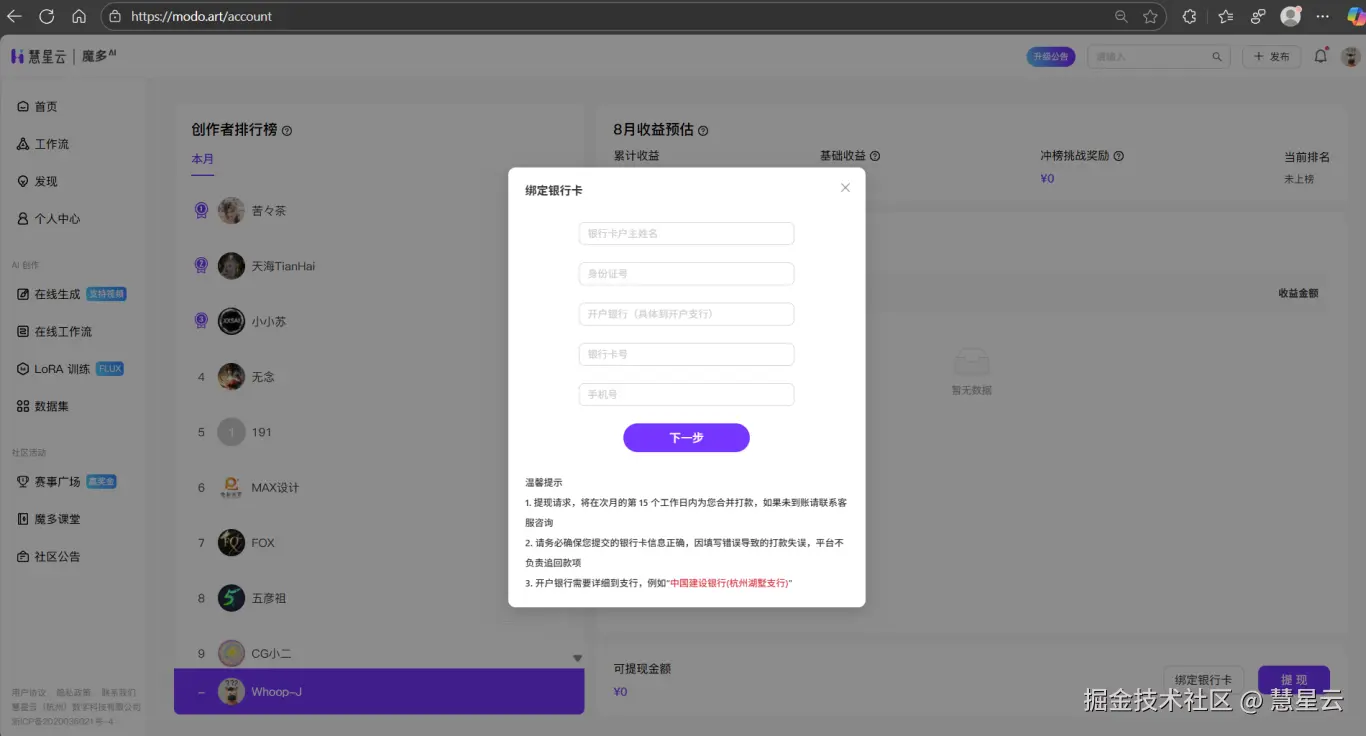Click the help icon beside 8月收益预估
Screen dimensions: 1366x736
pyautogui.click(x=703, y=131)
